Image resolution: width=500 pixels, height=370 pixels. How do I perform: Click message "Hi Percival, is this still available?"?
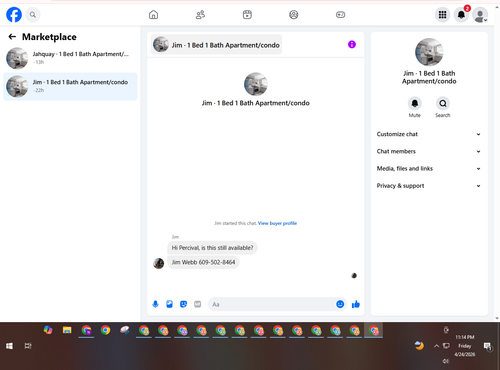point(212,248)
